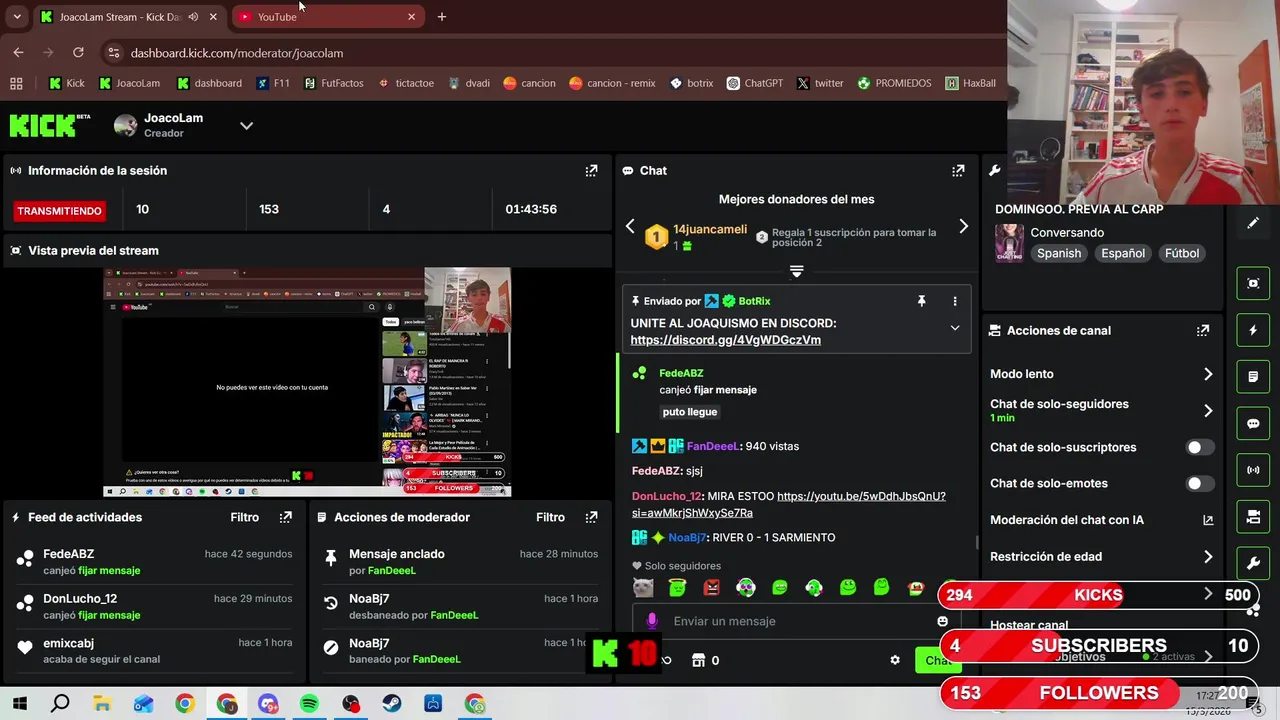1280x720 pixels.
Task: Open File Explorer from the taskbar
Action: (102, 704)
